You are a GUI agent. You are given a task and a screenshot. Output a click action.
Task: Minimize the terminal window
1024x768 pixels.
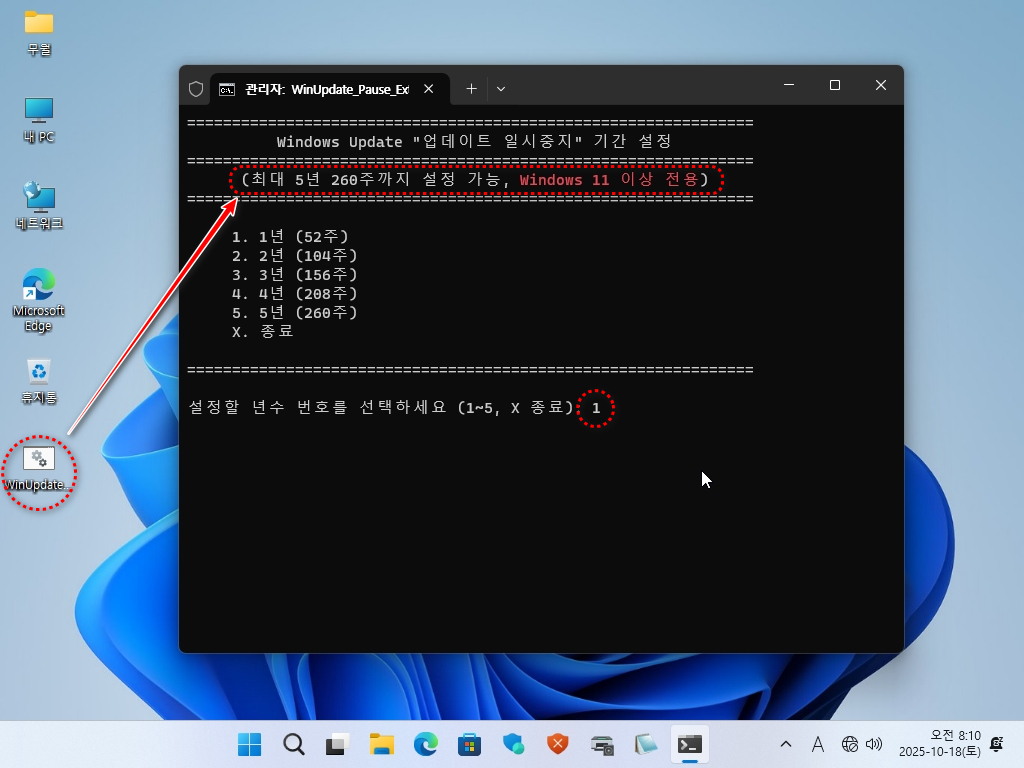tap(789, 86)
